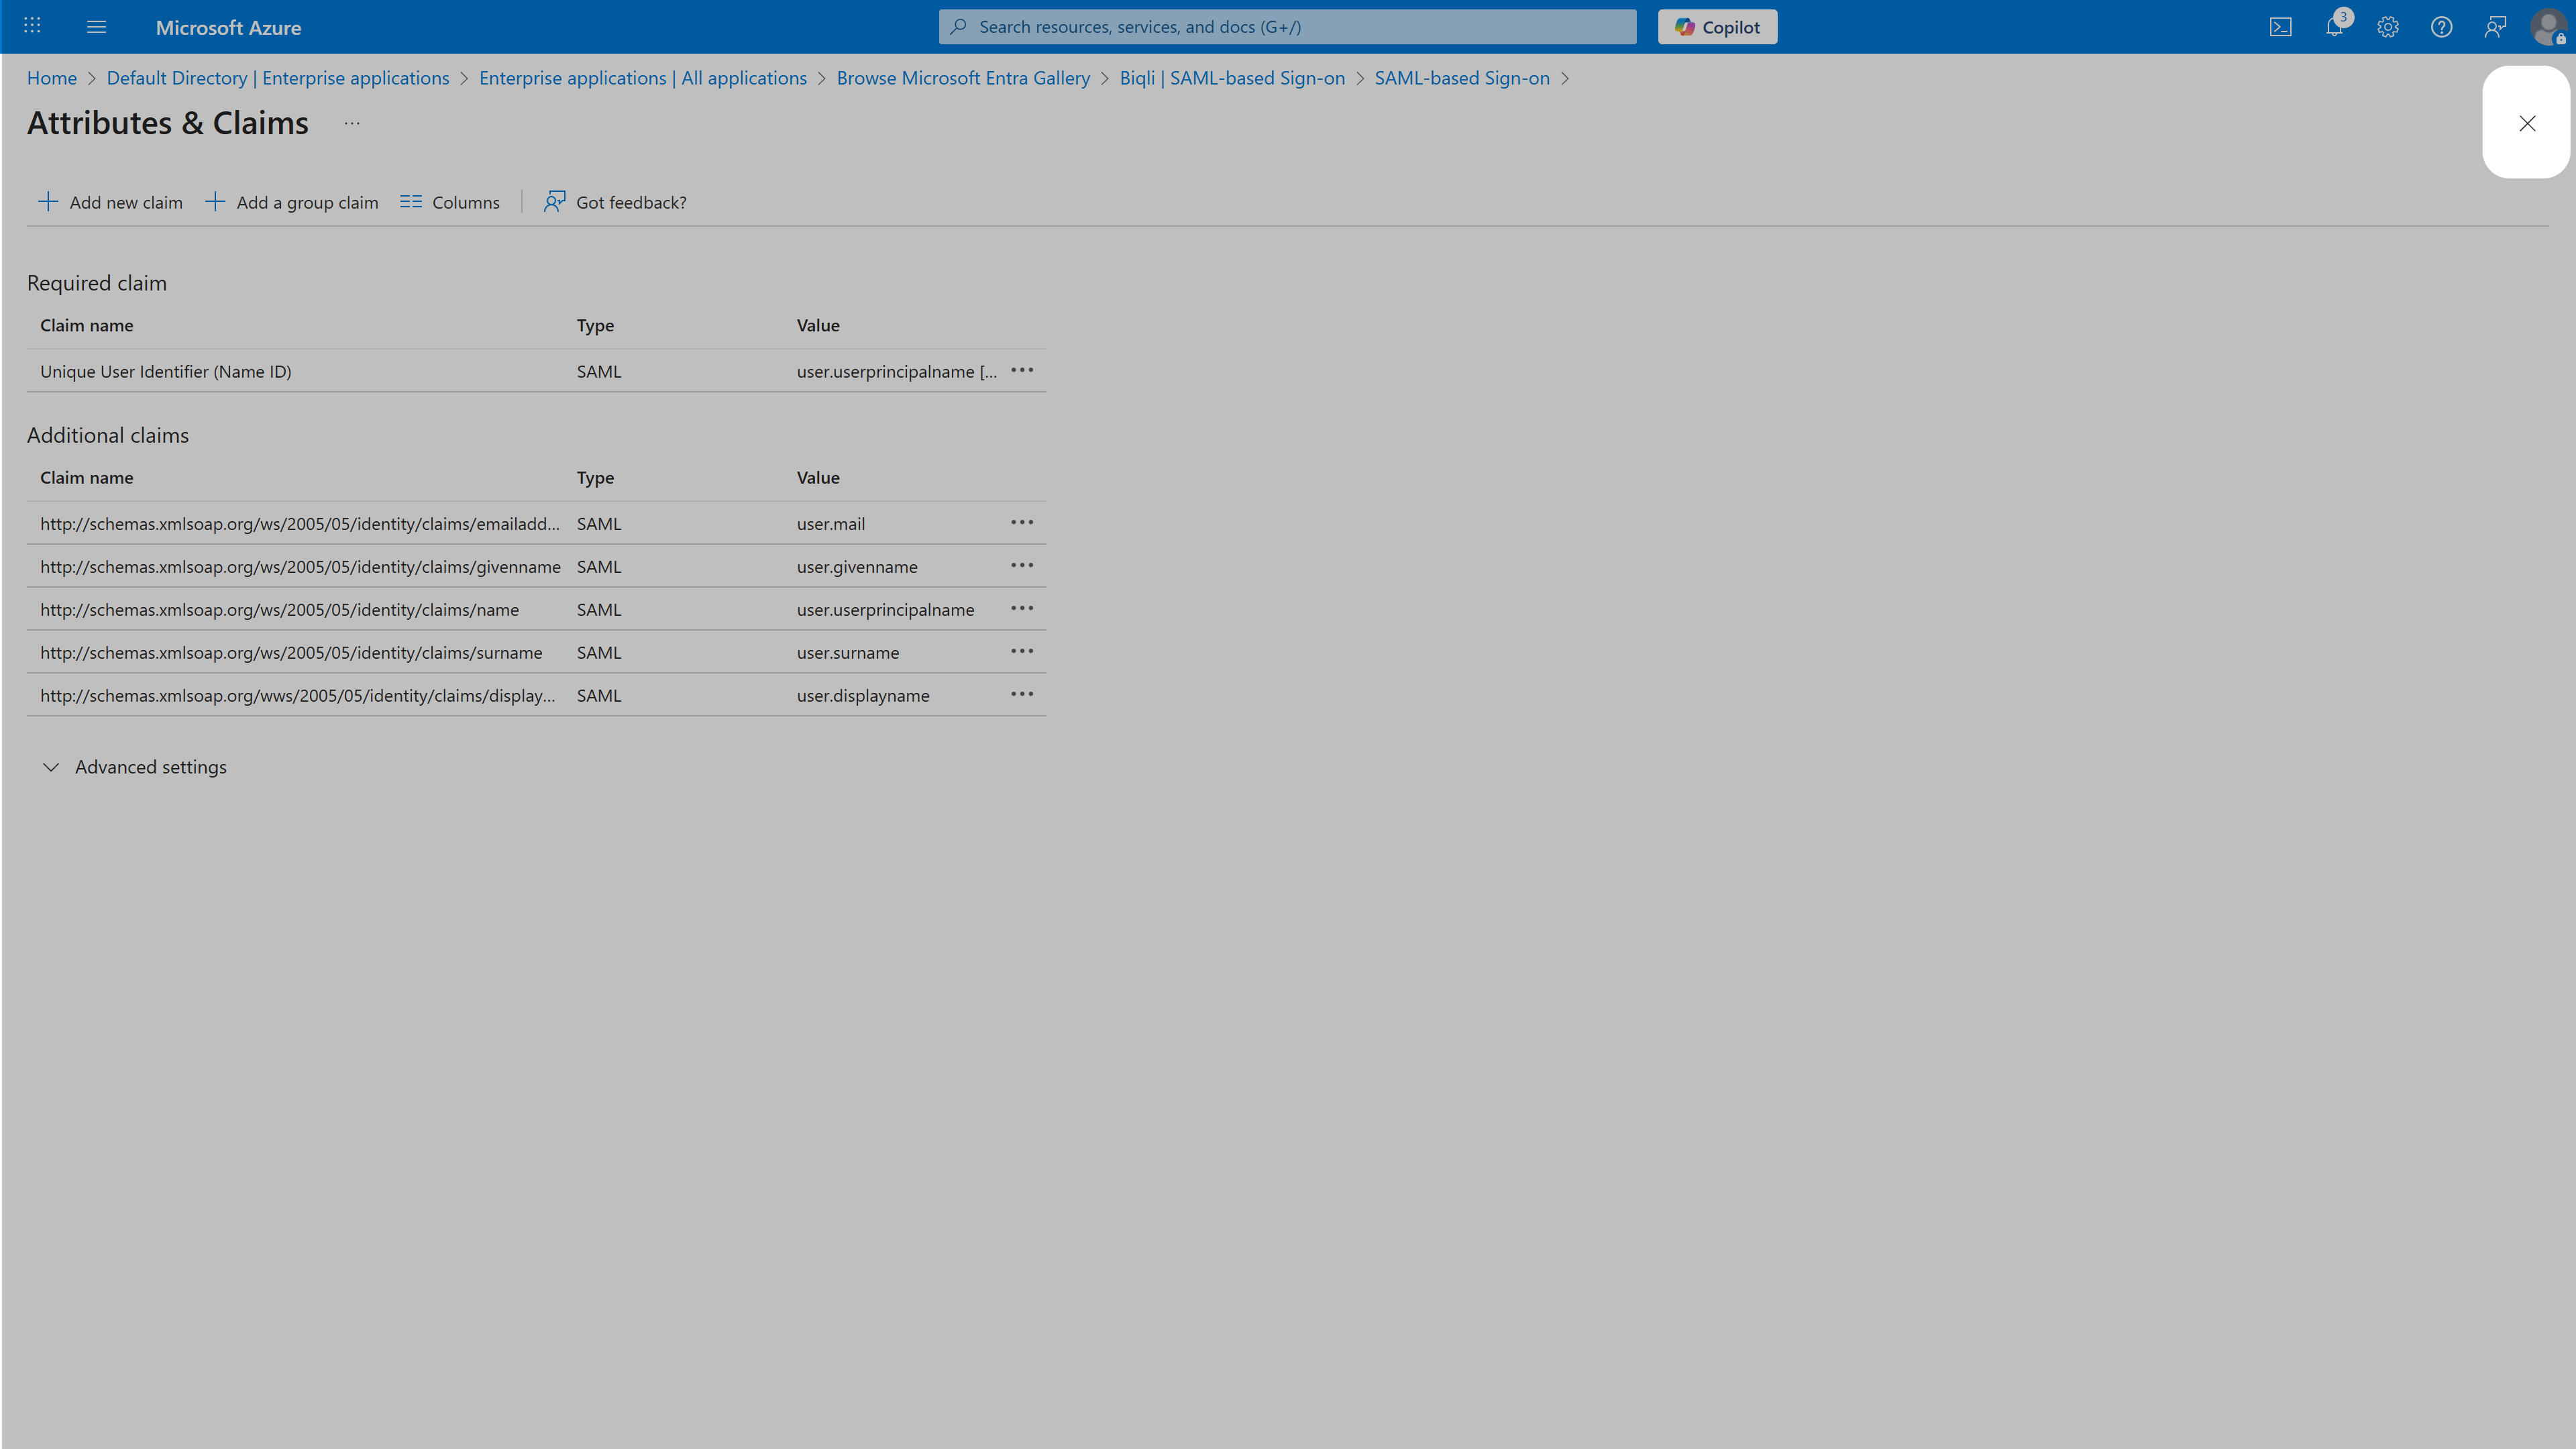The width and height of the screenshot is (2576, 1449).
Task: Open more options for user.mail claim
Action: 1021,523
